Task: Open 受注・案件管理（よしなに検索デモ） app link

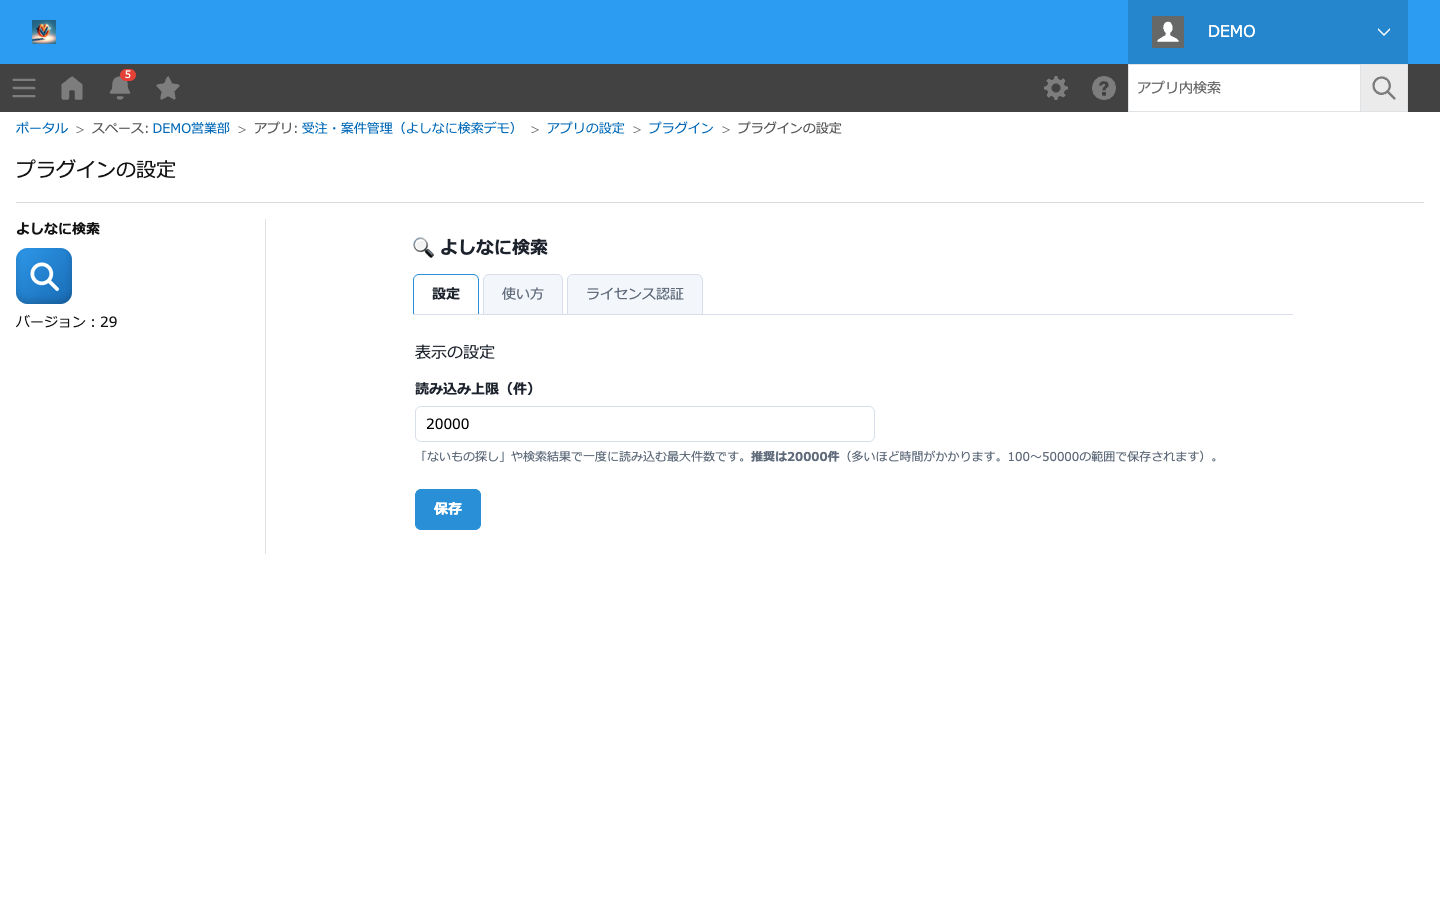Action: coord(412,128)
